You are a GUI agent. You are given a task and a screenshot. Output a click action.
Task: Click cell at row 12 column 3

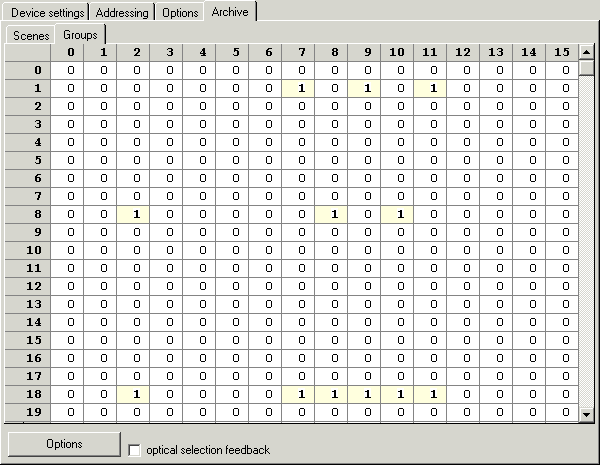coord(166,286)
